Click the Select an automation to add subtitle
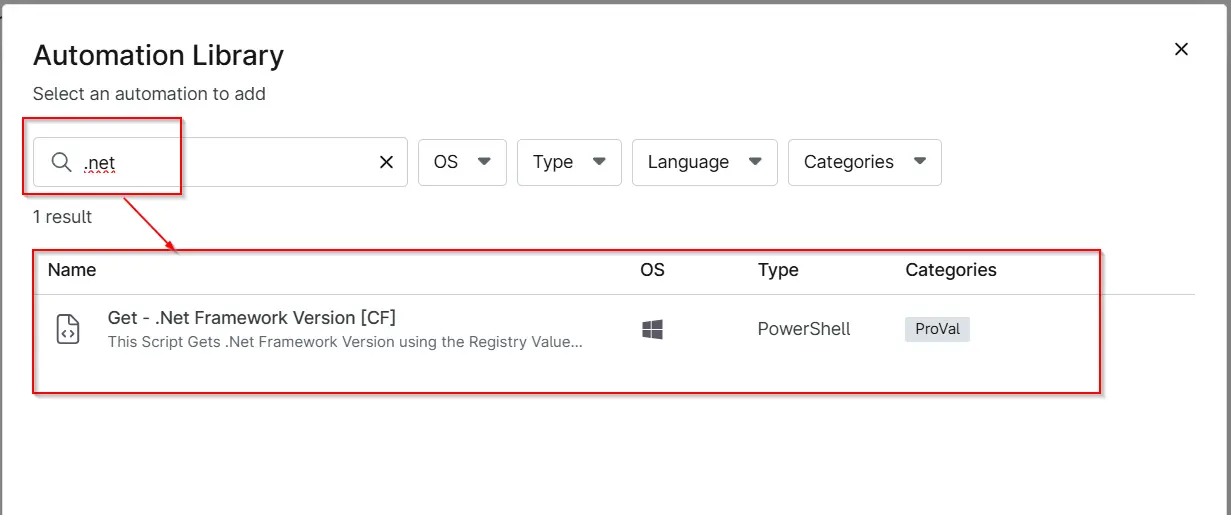The height and width of the screenshot is (515, 1231). click(x=149, y=94)
